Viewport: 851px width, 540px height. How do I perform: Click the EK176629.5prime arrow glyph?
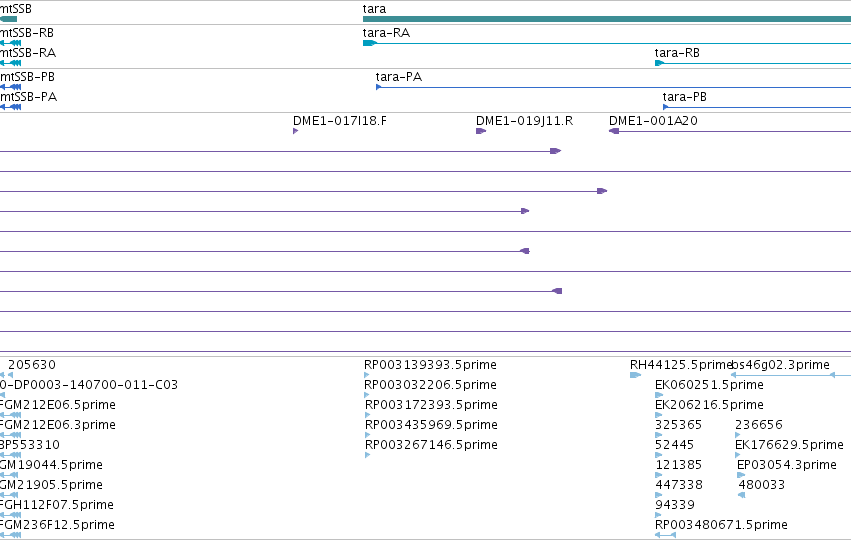coord(738,455)
